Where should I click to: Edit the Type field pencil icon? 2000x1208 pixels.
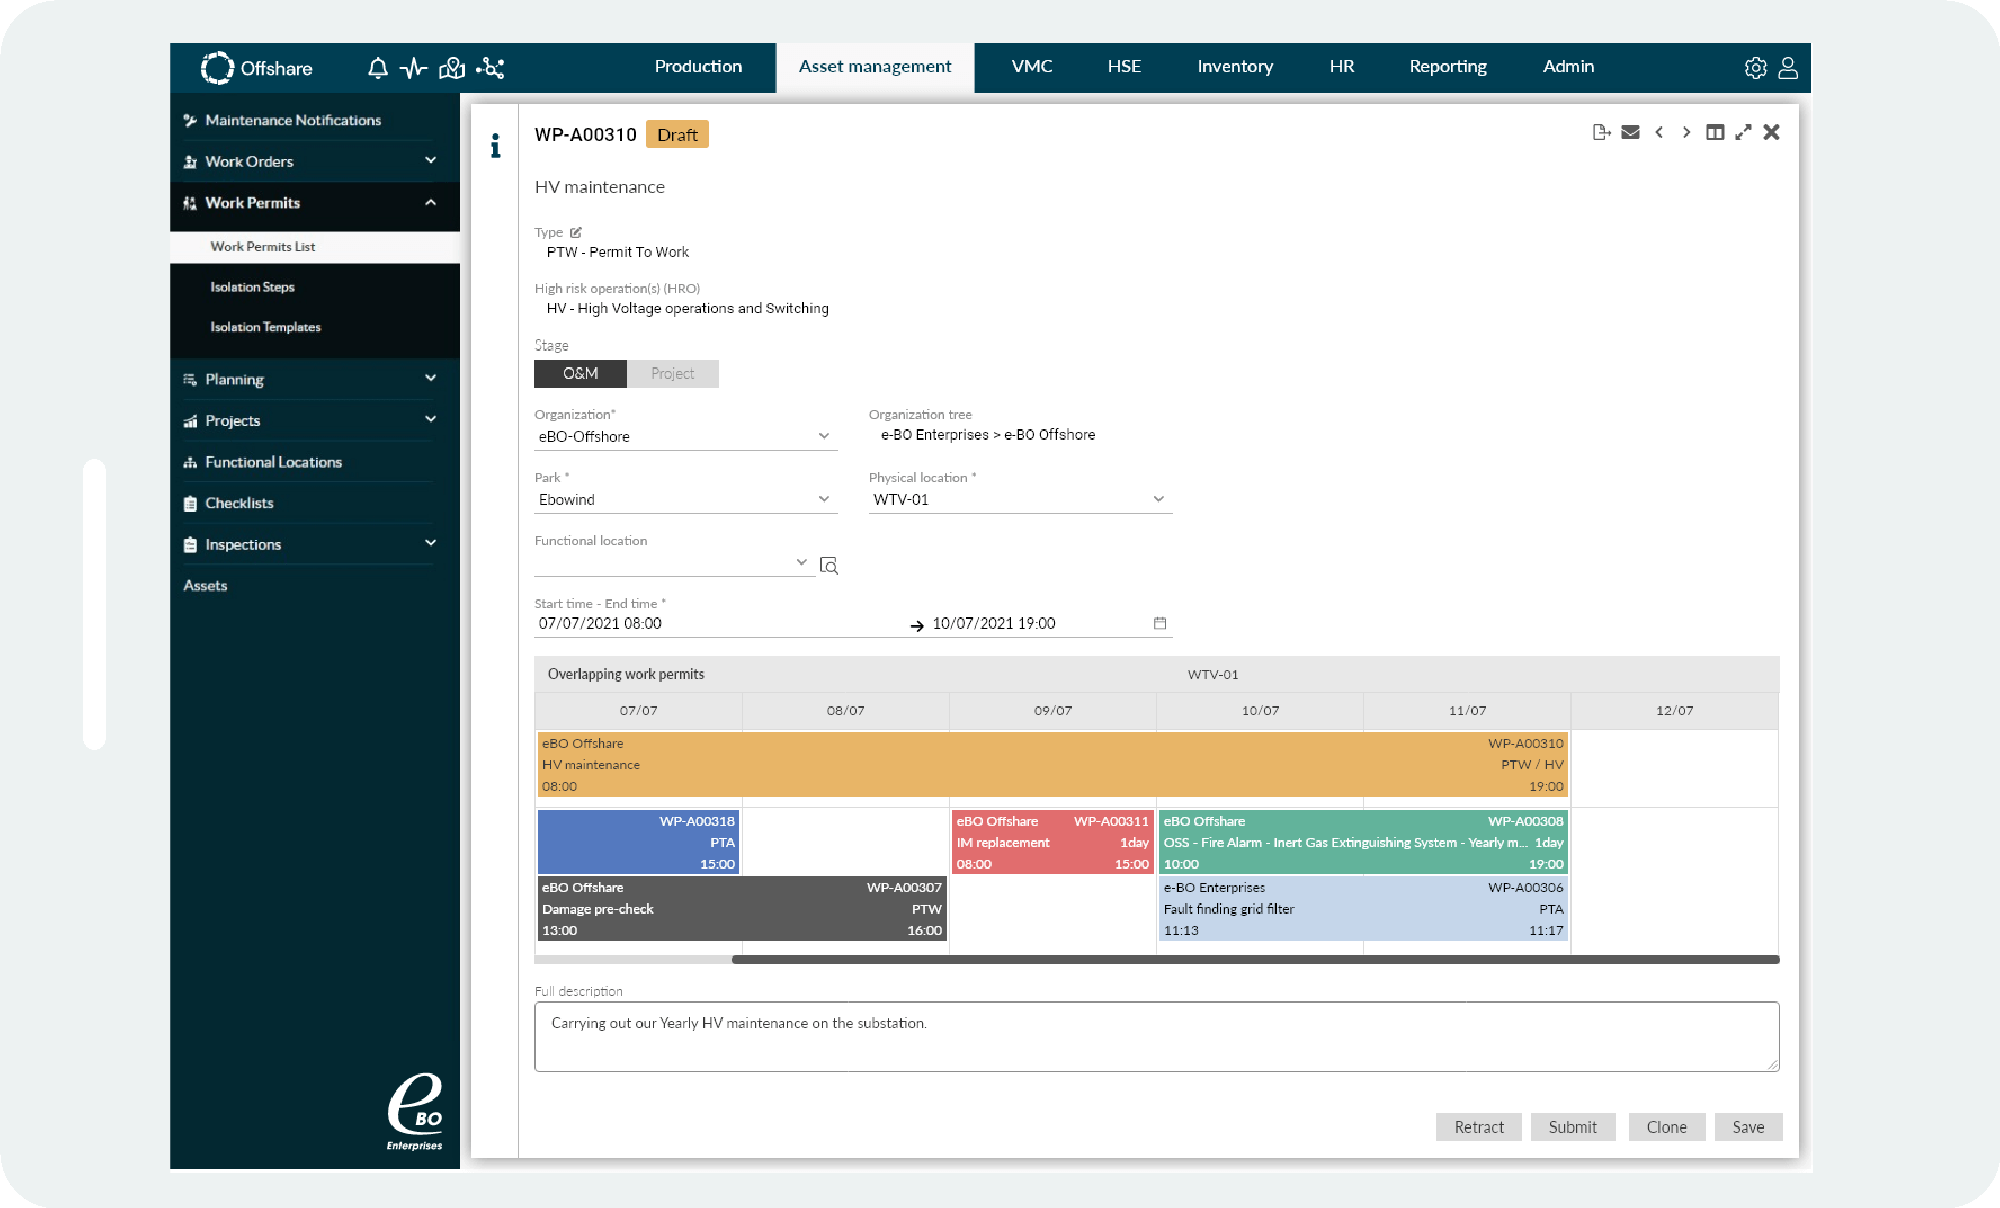[576, 232]
